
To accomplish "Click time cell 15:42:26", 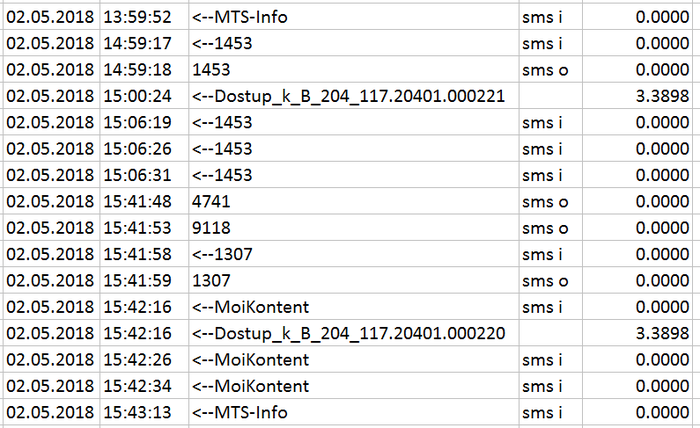I will [143, 359].
